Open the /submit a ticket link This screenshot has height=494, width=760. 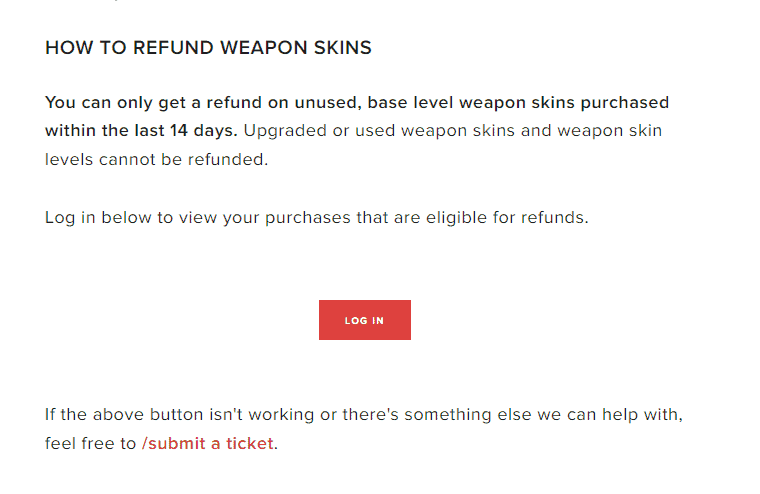(x=207, y=444)
